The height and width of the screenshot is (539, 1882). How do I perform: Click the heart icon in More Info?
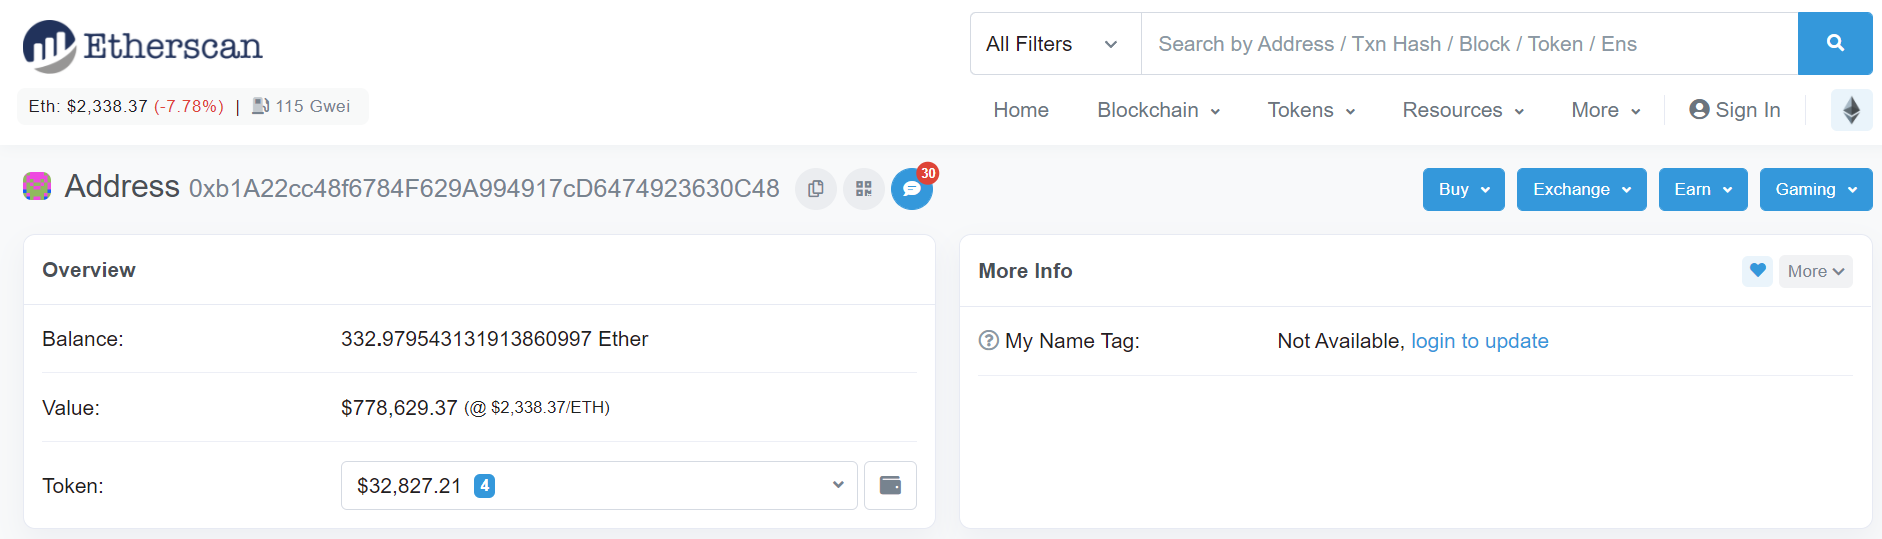1757,271
